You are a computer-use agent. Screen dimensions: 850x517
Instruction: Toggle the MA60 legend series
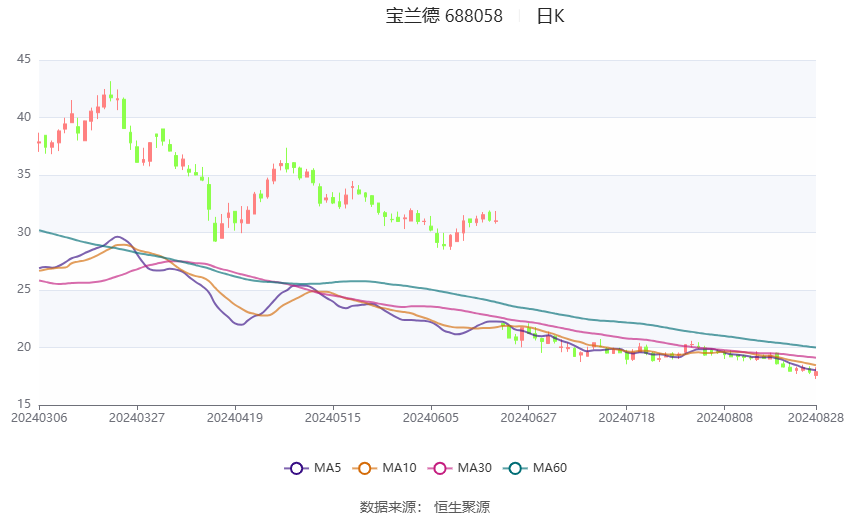tap(536, 468)
